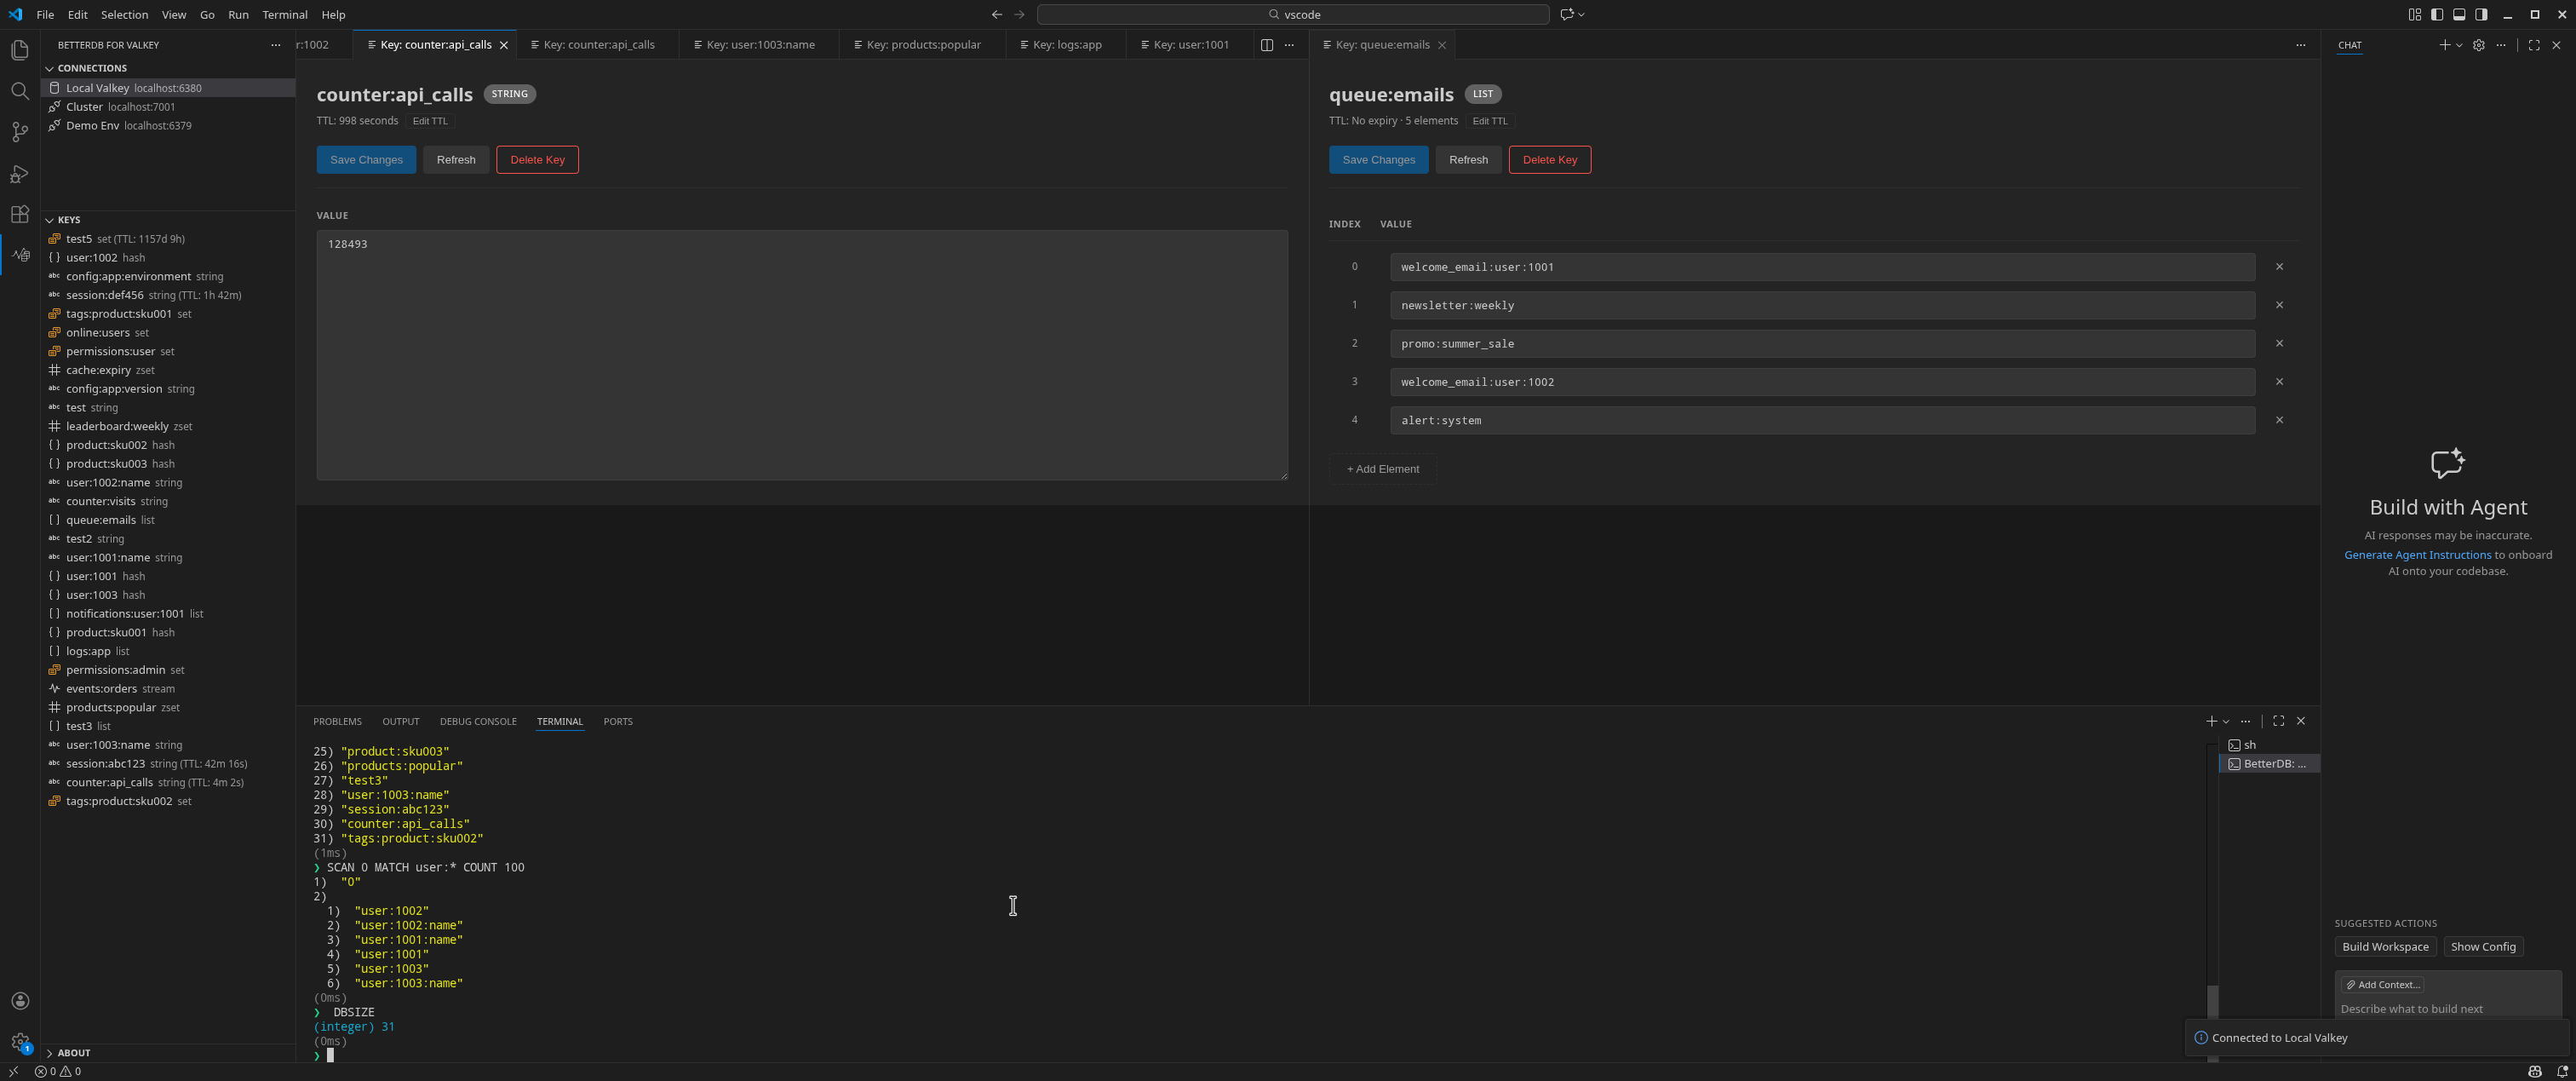Remove the promo:summer_sale element with its x icon
The image size is (2576, 1081).
(2280, 343)
